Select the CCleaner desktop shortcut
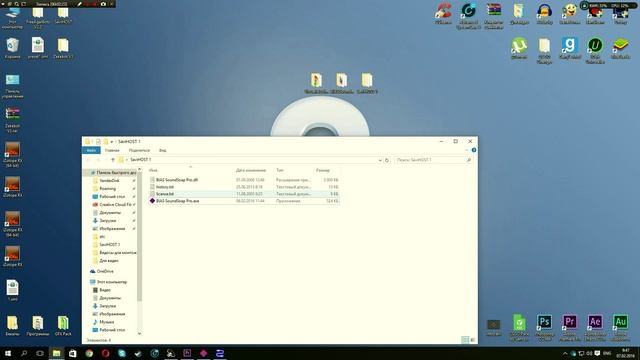The image size is (640, 360). (443, 14)
